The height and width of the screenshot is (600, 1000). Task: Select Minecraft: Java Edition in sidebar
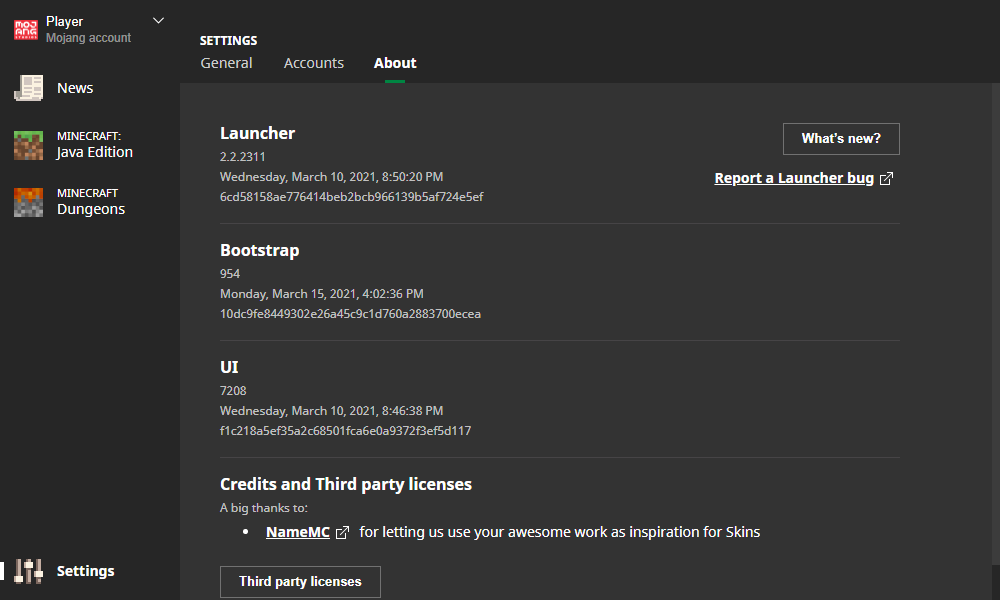click(x=95, y=145)
